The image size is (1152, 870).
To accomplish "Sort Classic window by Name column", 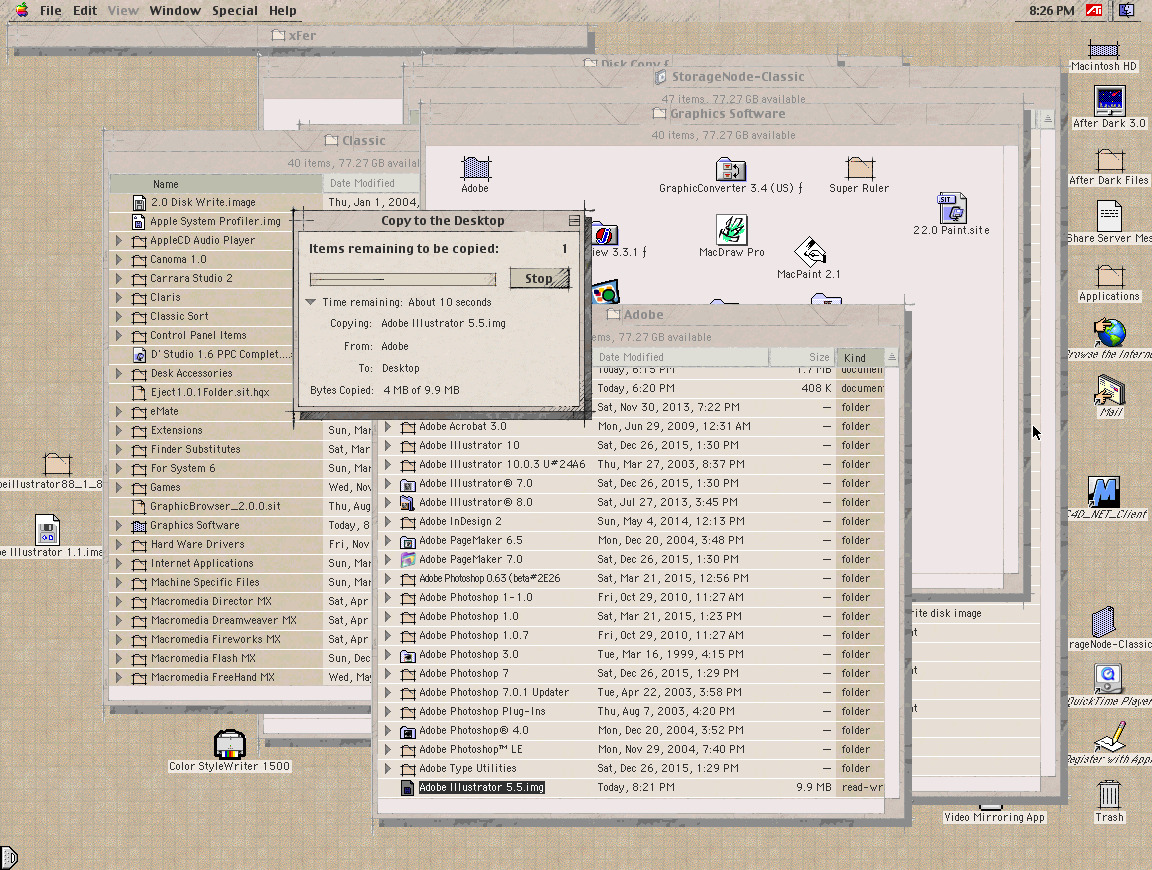I will (216, 184).
